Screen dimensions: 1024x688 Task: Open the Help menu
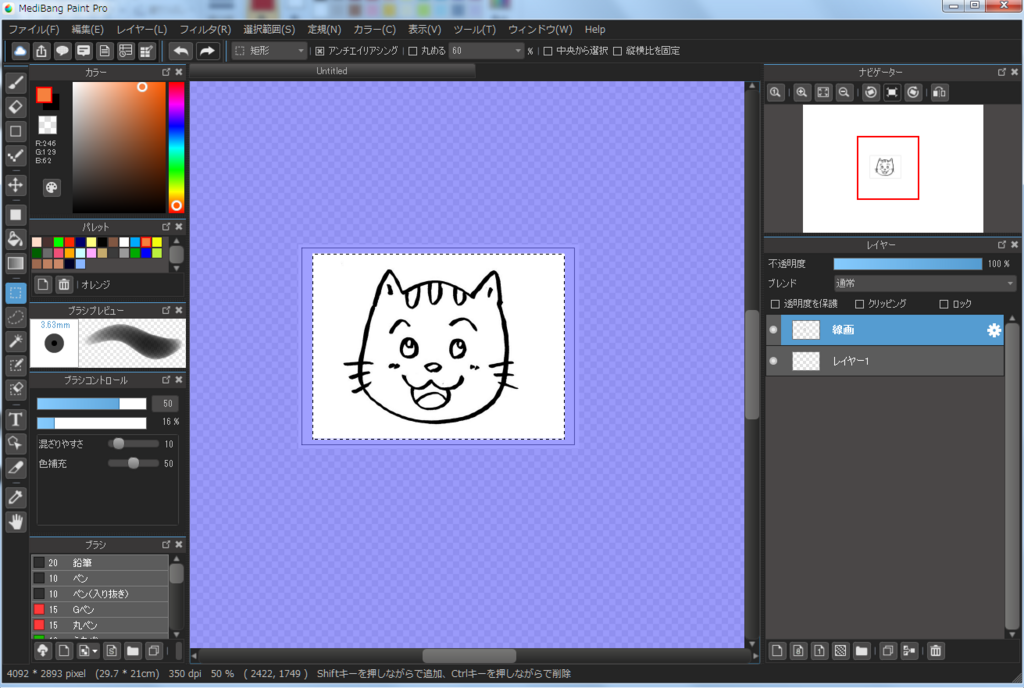coord(594,29)
